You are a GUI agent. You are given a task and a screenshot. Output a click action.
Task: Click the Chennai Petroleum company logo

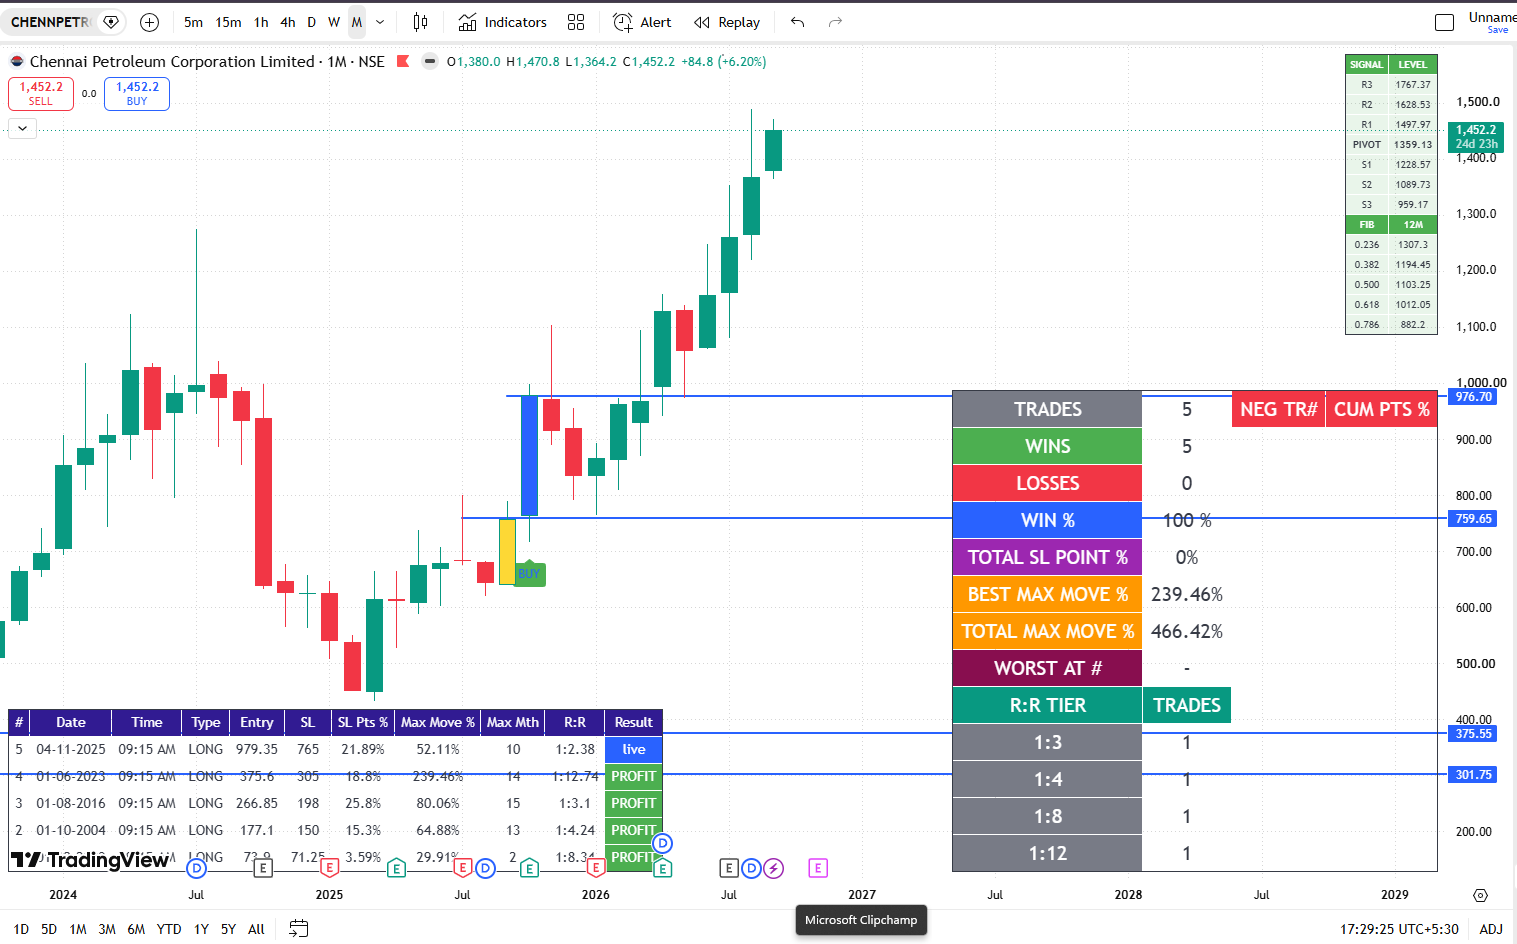17,61
